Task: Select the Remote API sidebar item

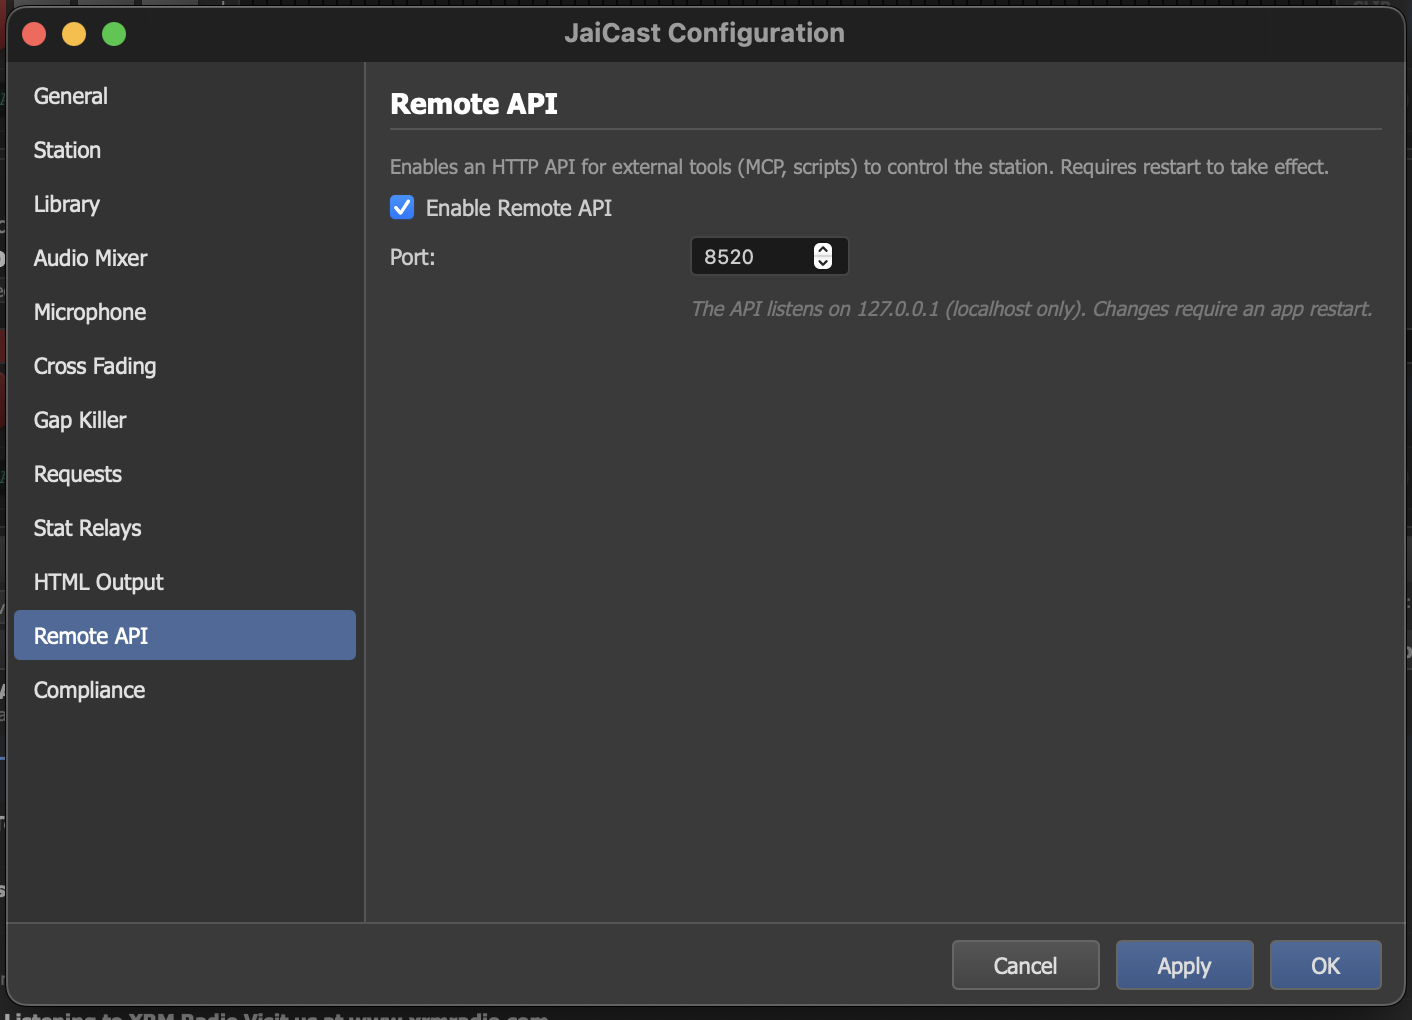Action: 185,635
